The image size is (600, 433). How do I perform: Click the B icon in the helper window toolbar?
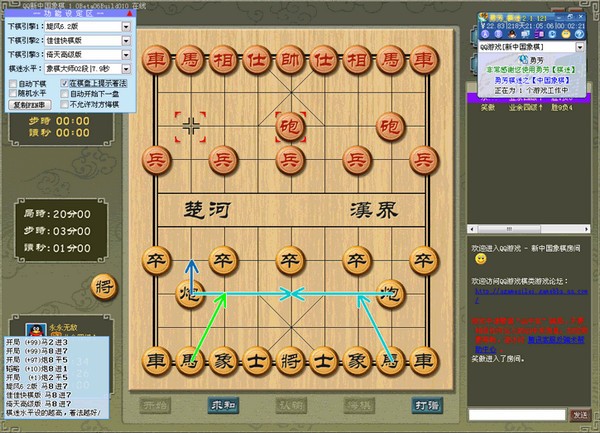(x=498, y=34)
